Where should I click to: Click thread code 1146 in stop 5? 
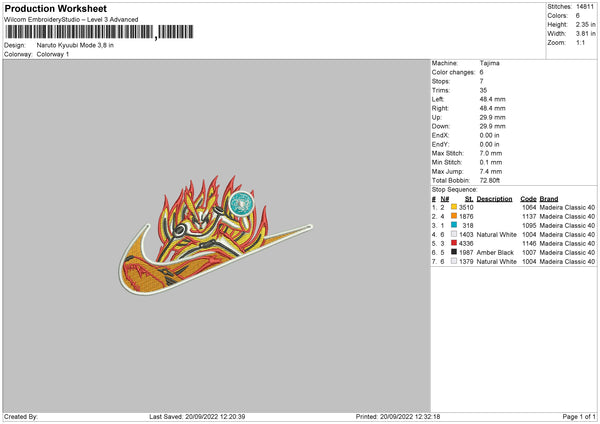[x=529, y=243]
